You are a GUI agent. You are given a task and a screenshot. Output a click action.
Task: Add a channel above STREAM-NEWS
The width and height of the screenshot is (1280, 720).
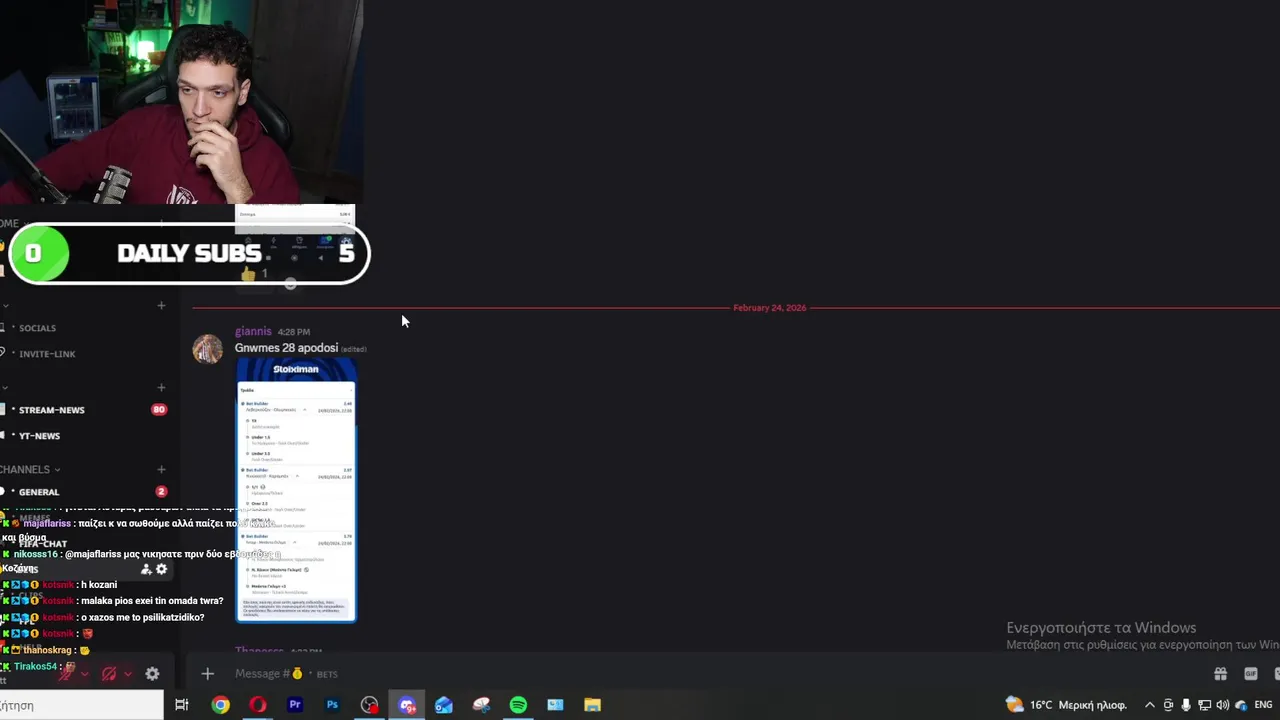tap(161, 387)
